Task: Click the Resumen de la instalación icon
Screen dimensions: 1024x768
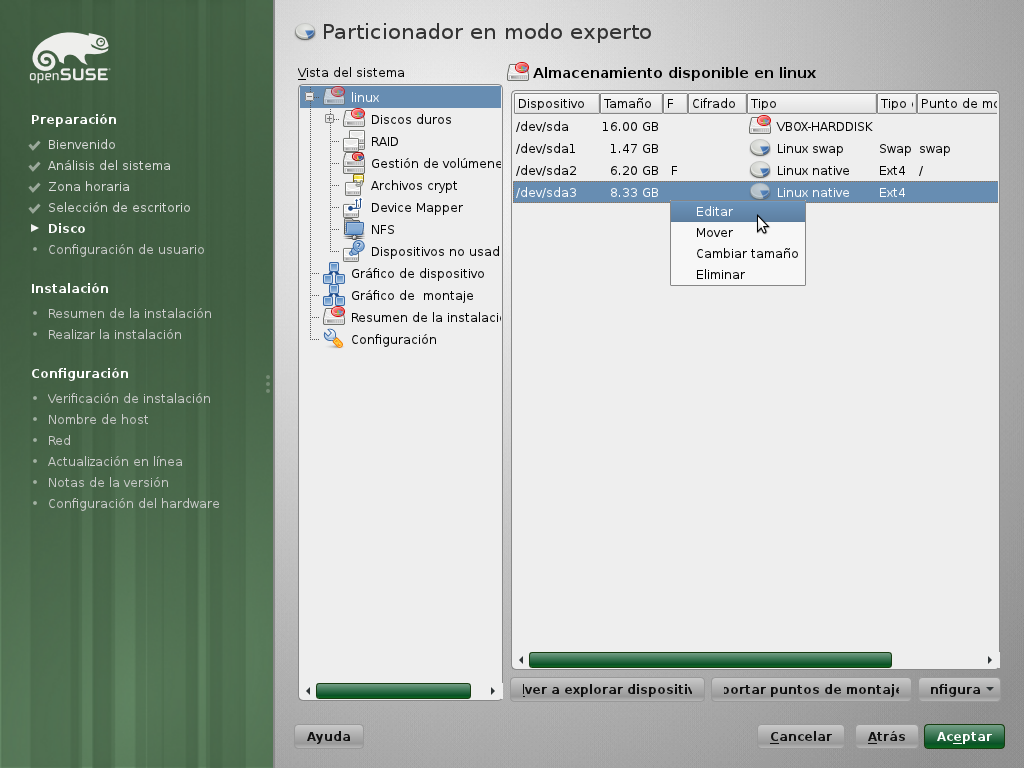Action: [x=334, y=317]
